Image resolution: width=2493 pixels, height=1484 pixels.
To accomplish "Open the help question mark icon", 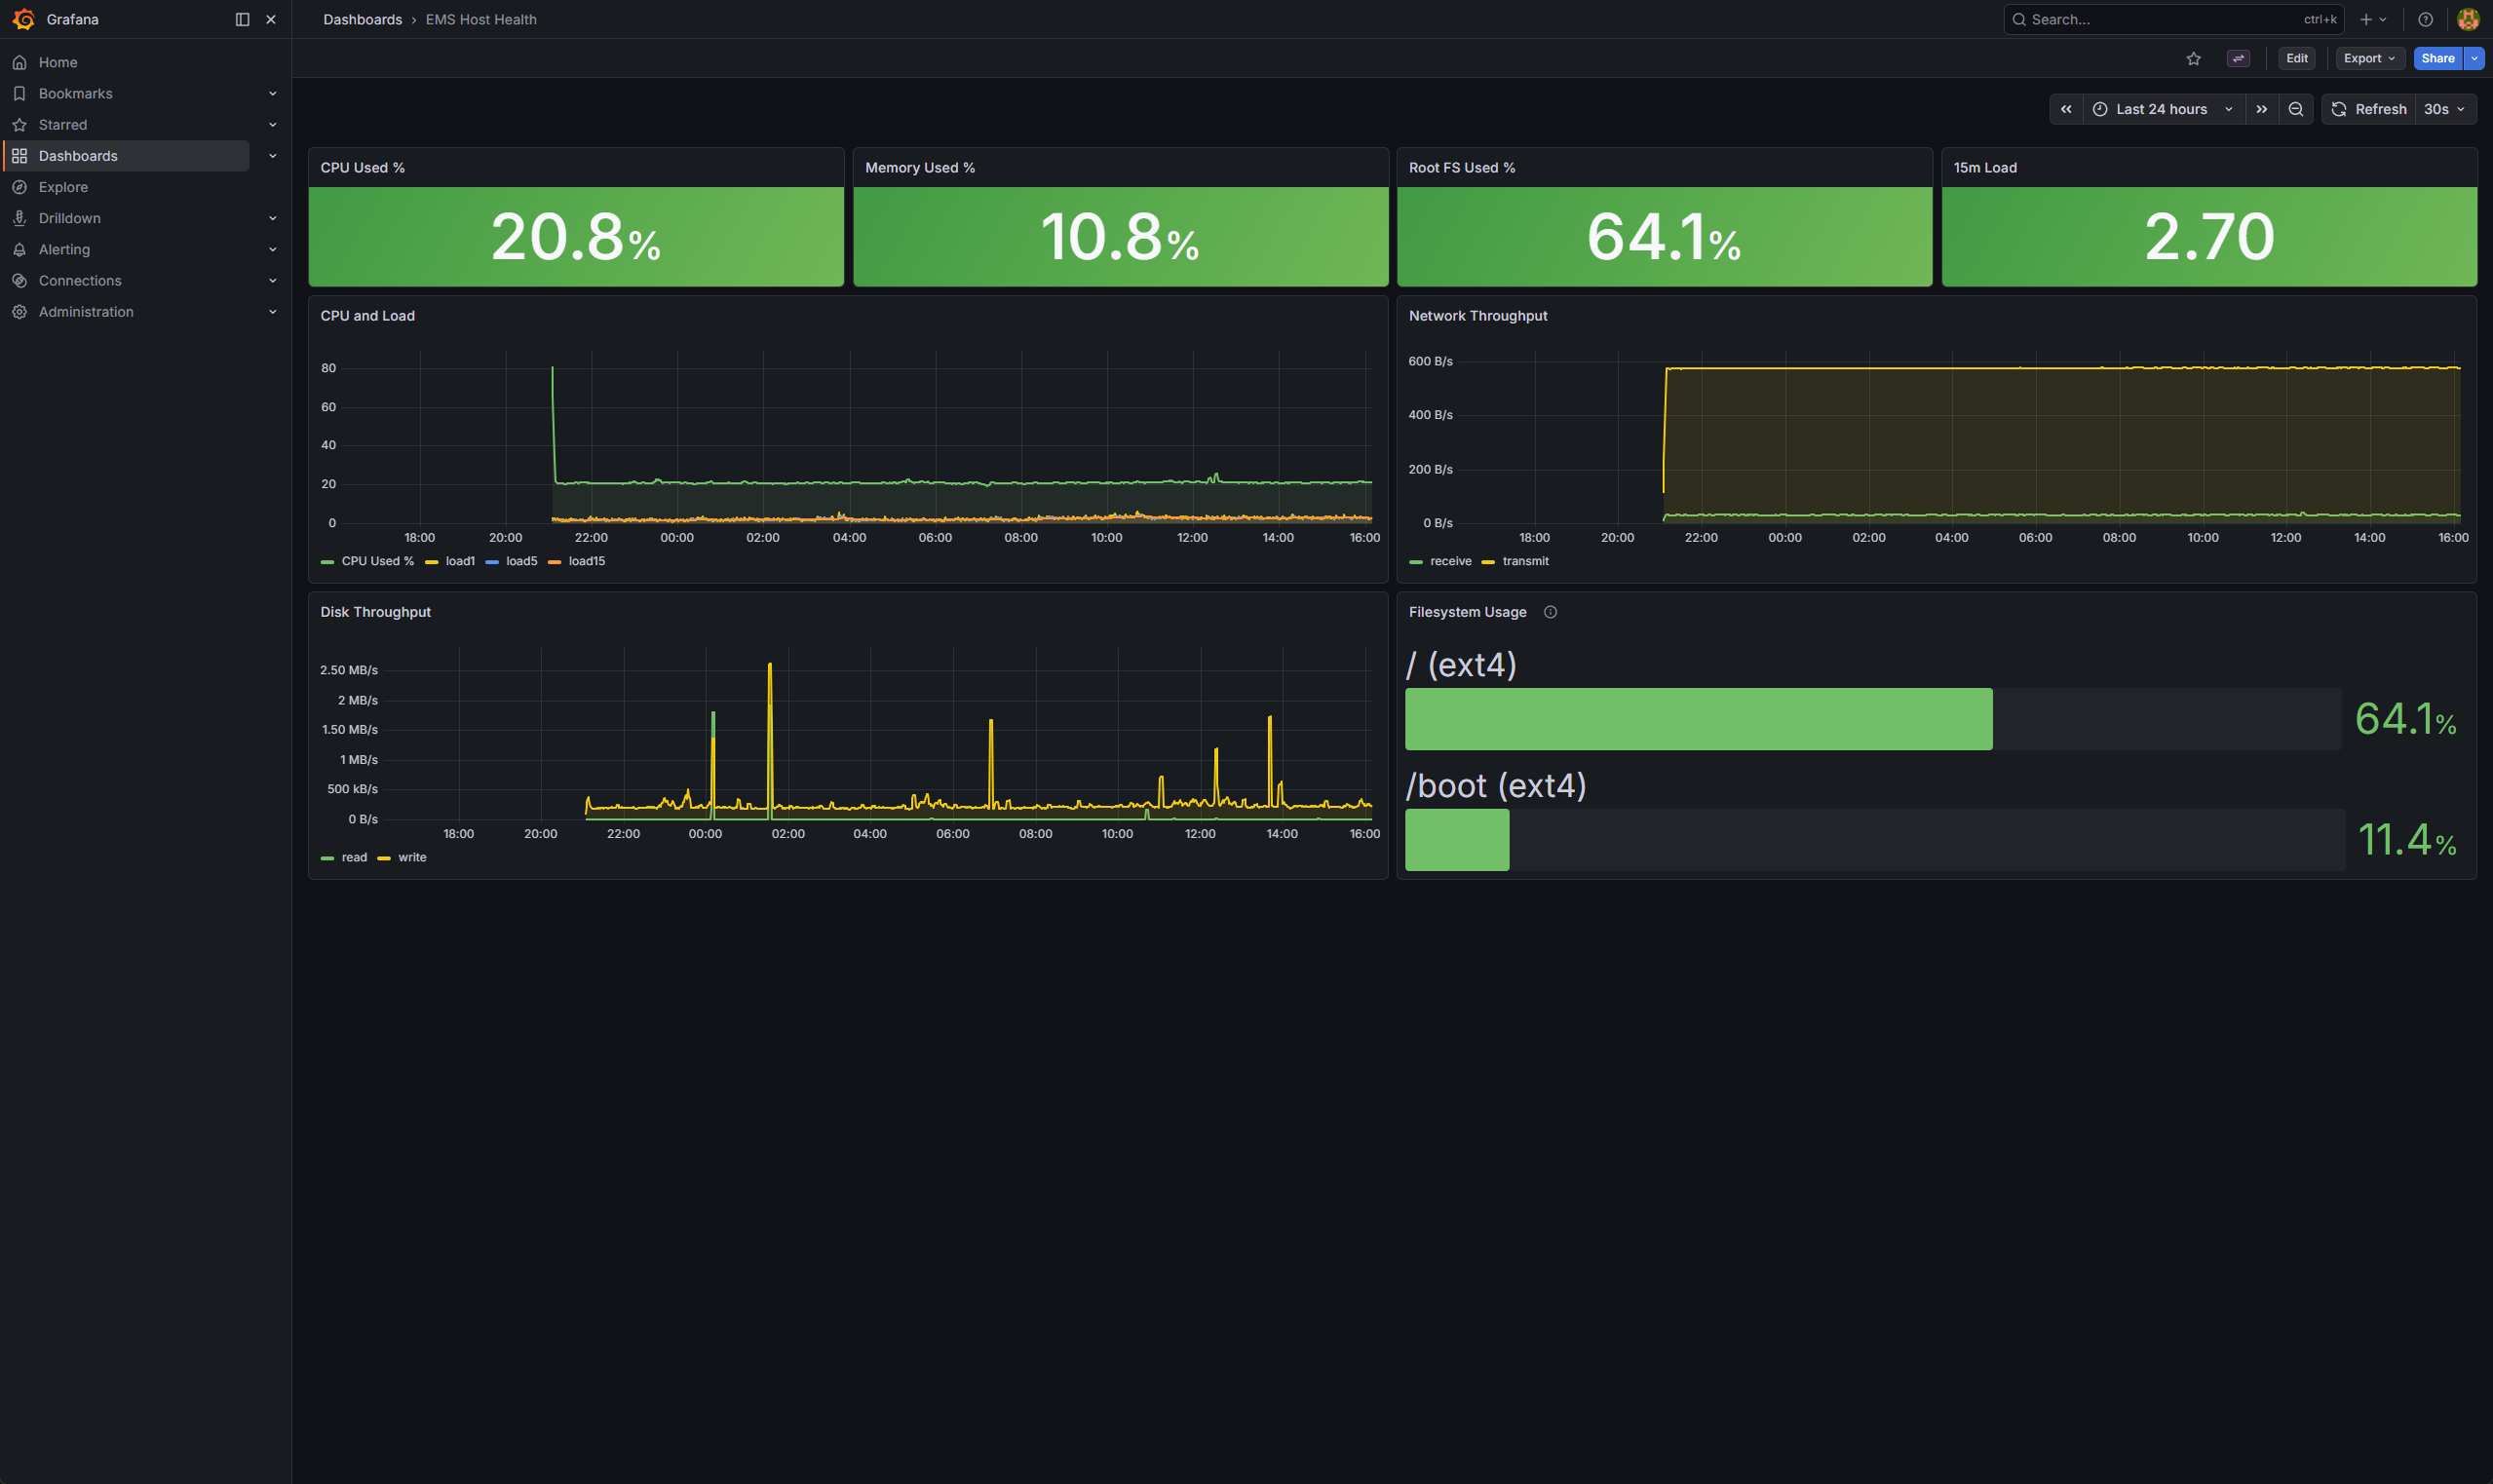I will (2425, 19).
